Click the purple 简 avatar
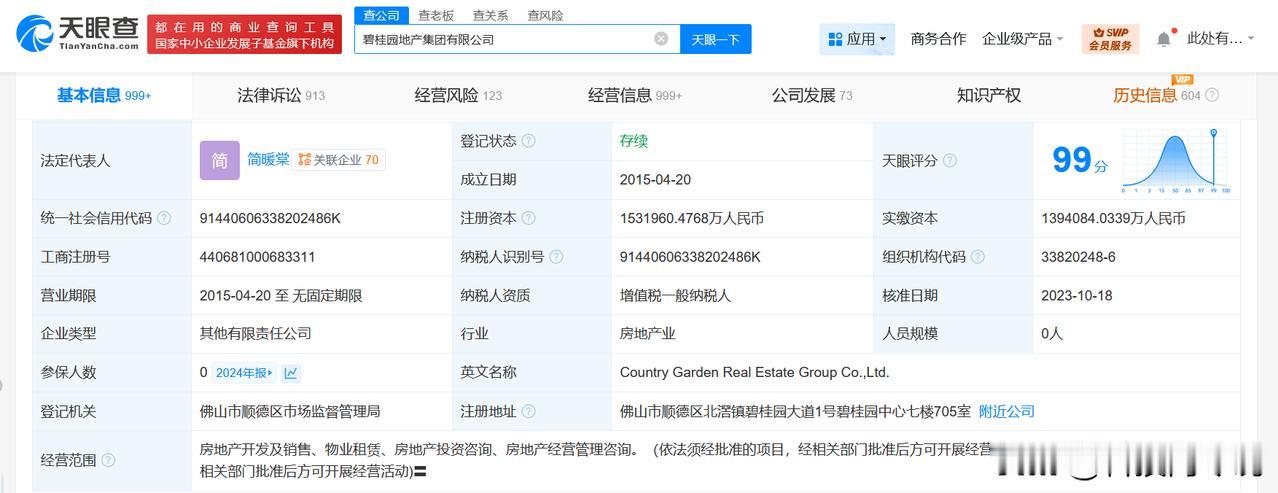This screenshot has height=493, width=1278. click(x=220, y=160)
